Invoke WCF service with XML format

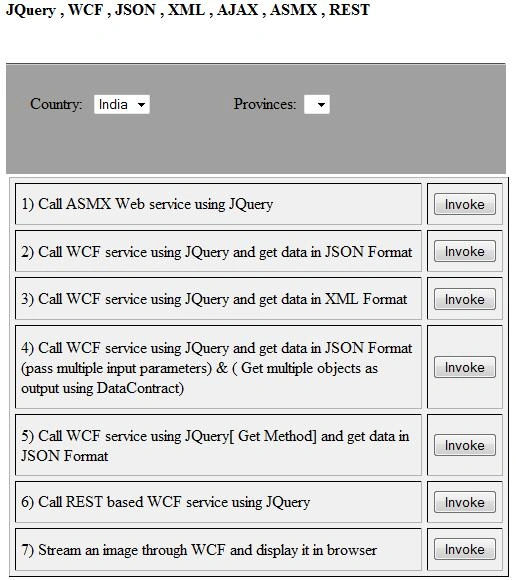[465, 299]
